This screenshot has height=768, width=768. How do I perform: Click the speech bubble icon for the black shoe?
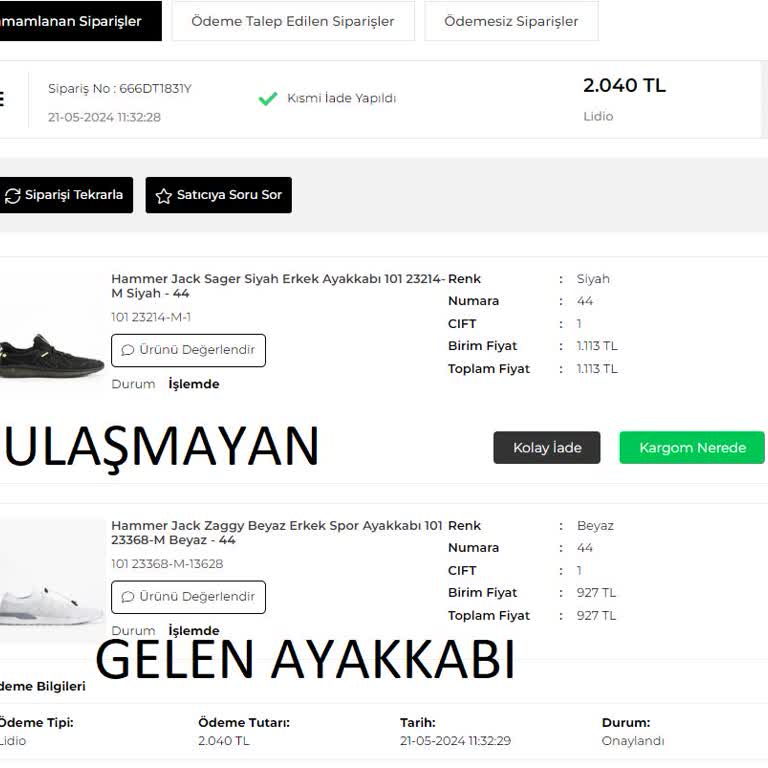tap(128, 350)
